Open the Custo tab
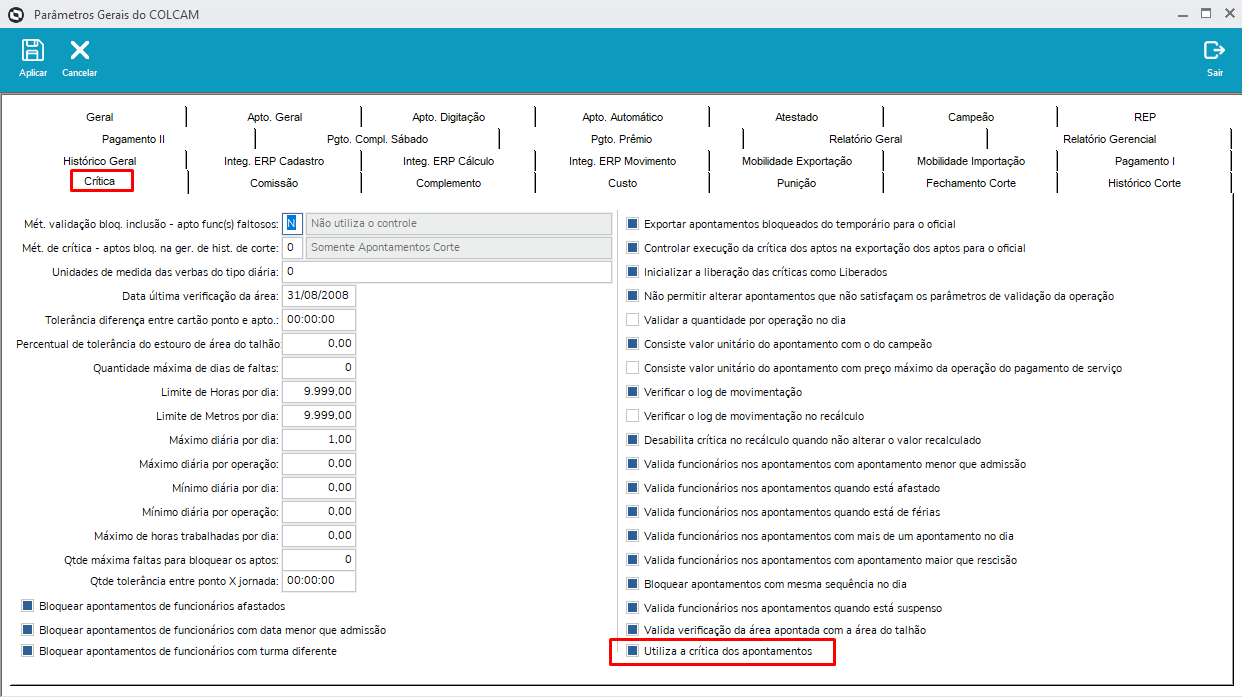This screenshot has width=1242, height=698. click(x=622, y=183)
